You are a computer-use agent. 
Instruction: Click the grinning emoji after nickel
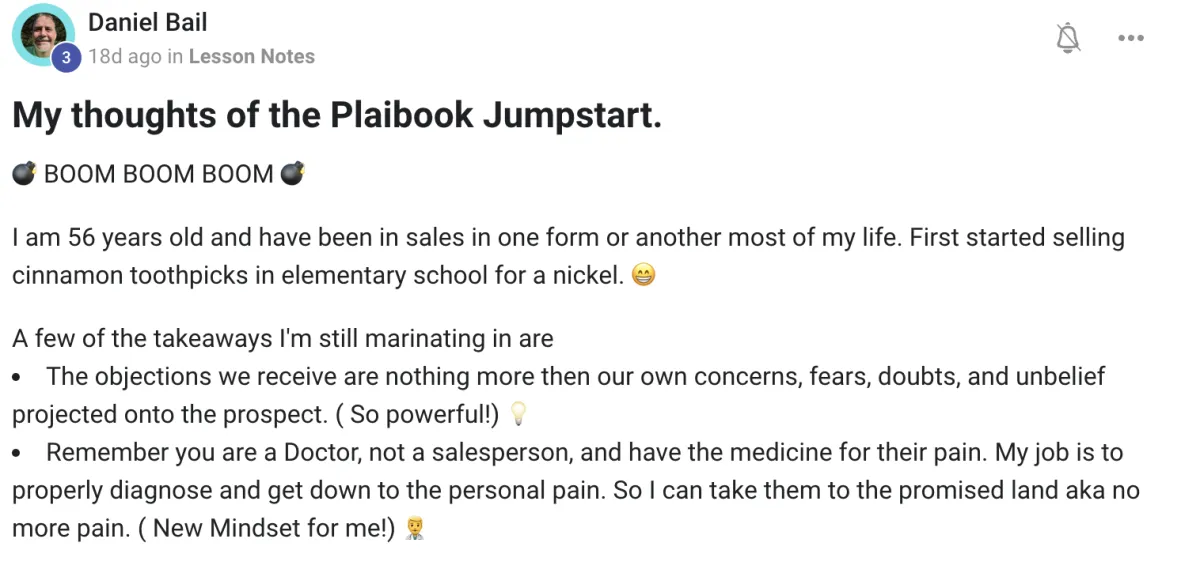643,275
